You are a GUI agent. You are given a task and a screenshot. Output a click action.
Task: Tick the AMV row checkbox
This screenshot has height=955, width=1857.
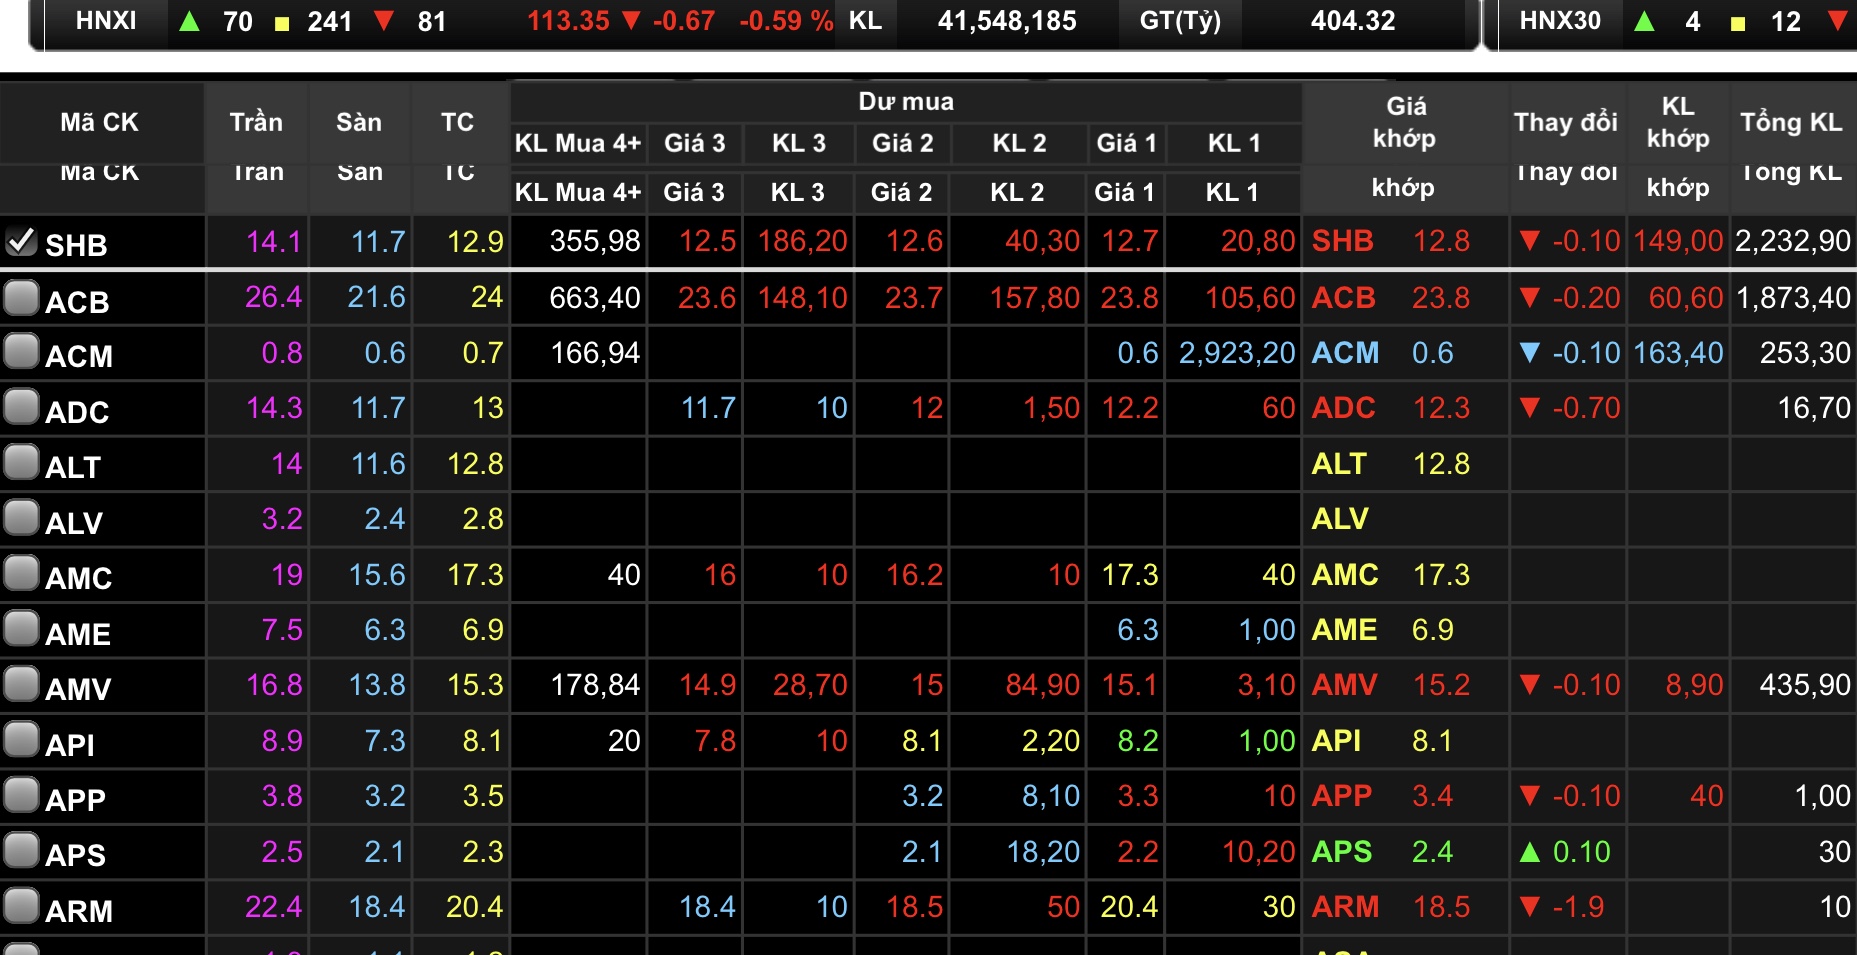(21, 684)
